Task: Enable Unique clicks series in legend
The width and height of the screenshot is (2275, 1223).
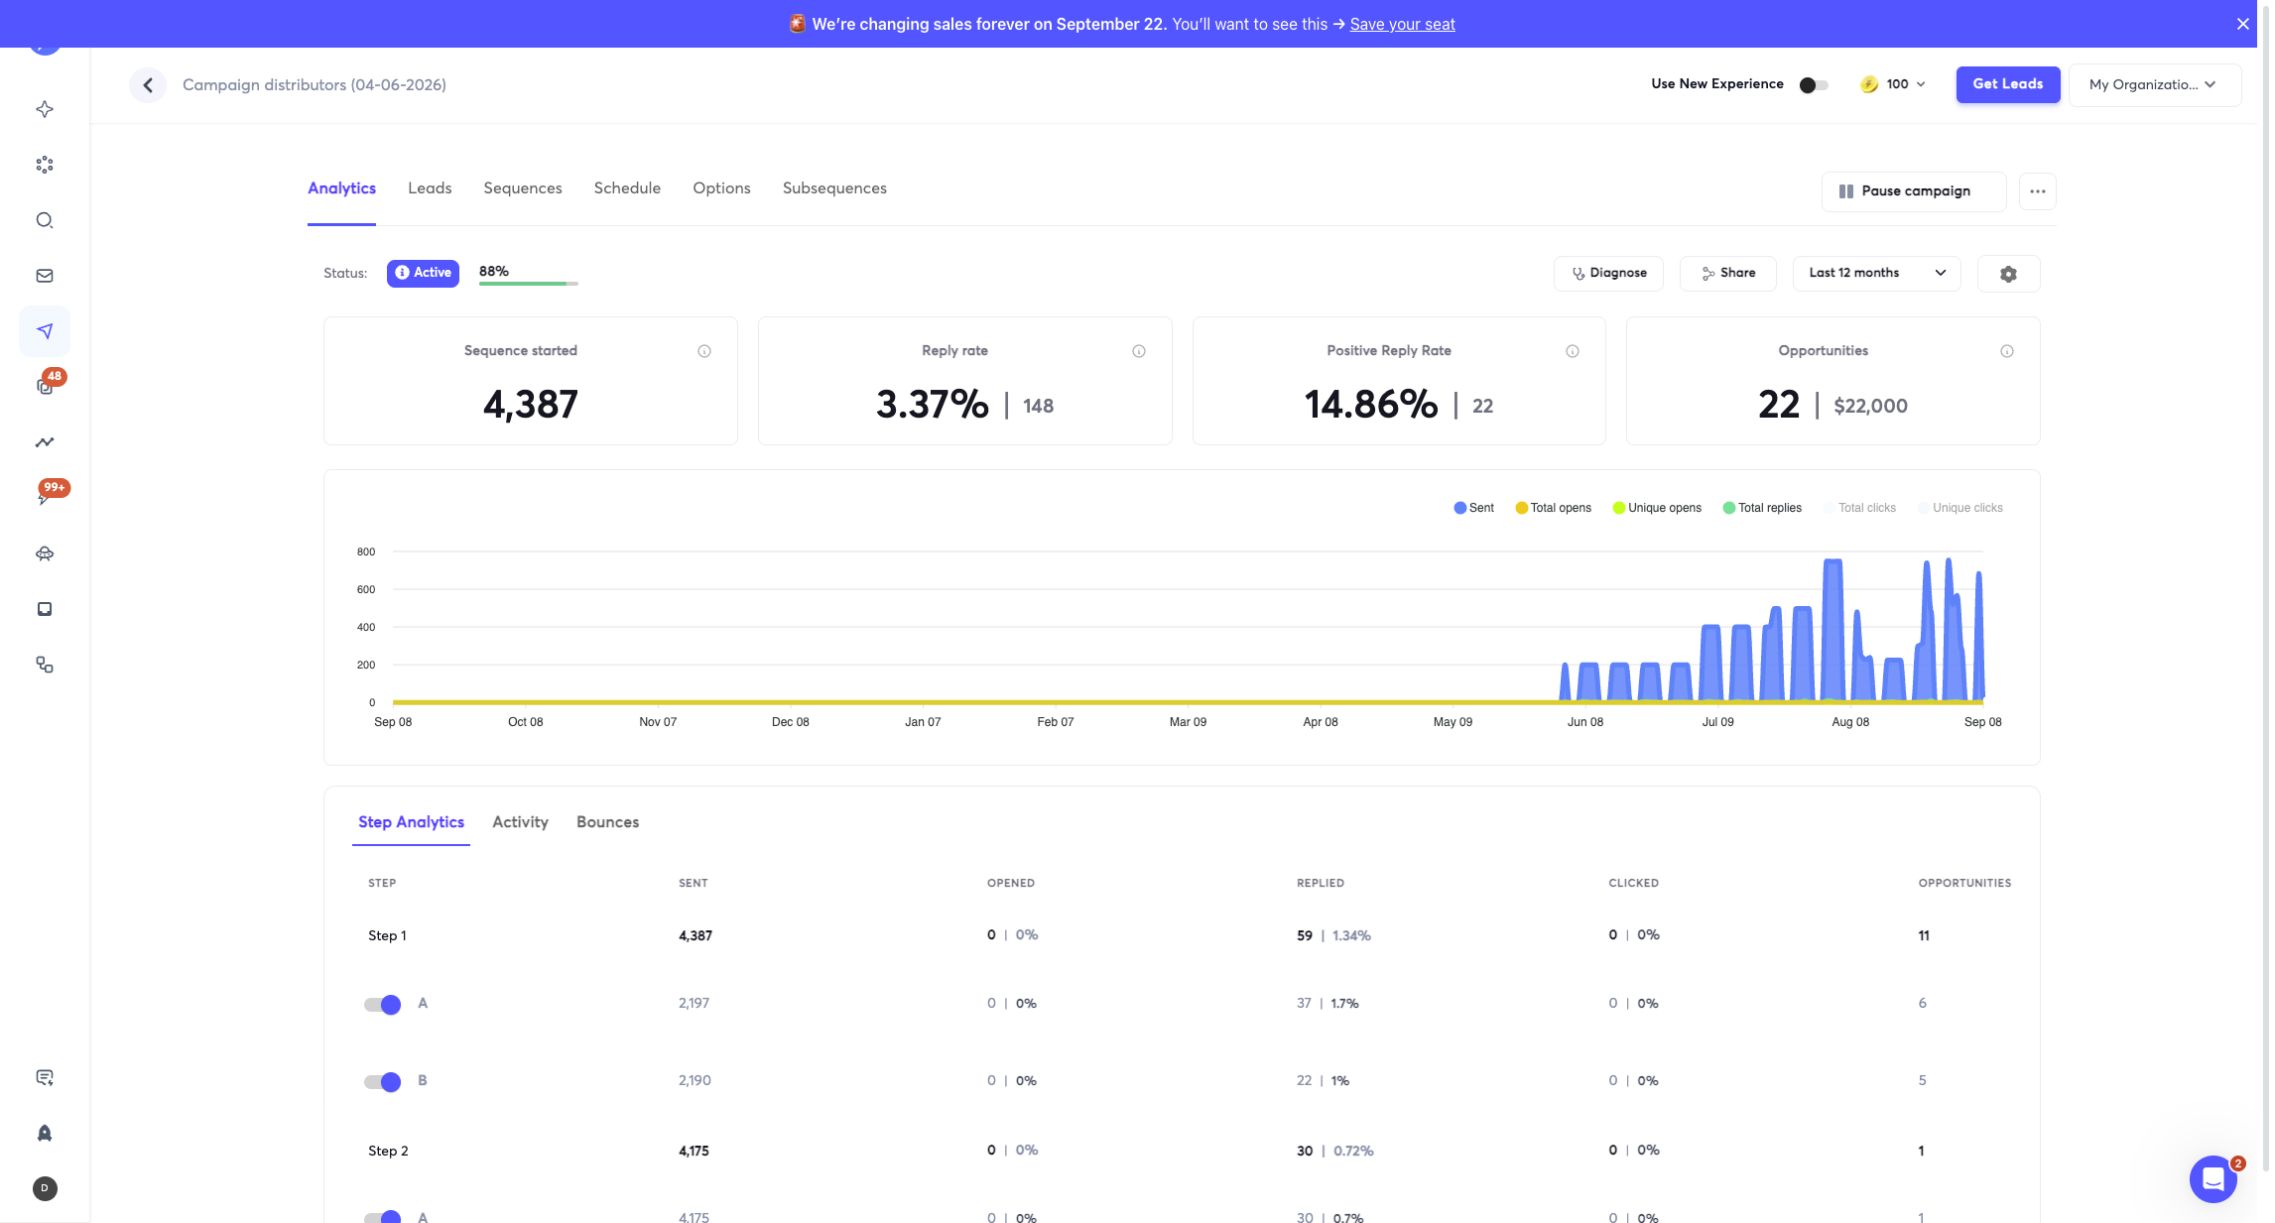Action: [x=1960, y=508]
